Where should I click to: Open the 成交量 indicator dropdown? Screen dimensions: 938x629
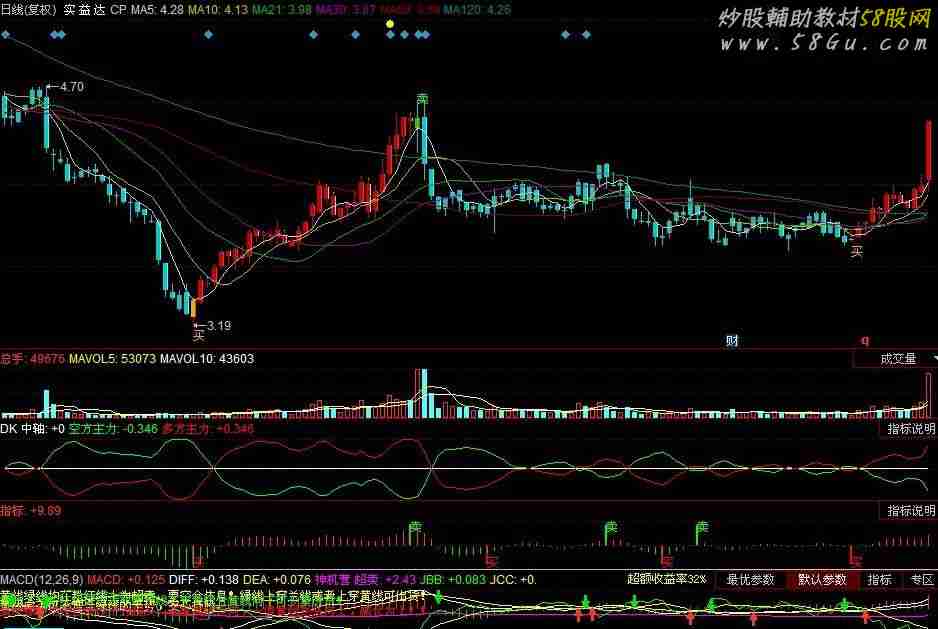(x=896, y=359)
